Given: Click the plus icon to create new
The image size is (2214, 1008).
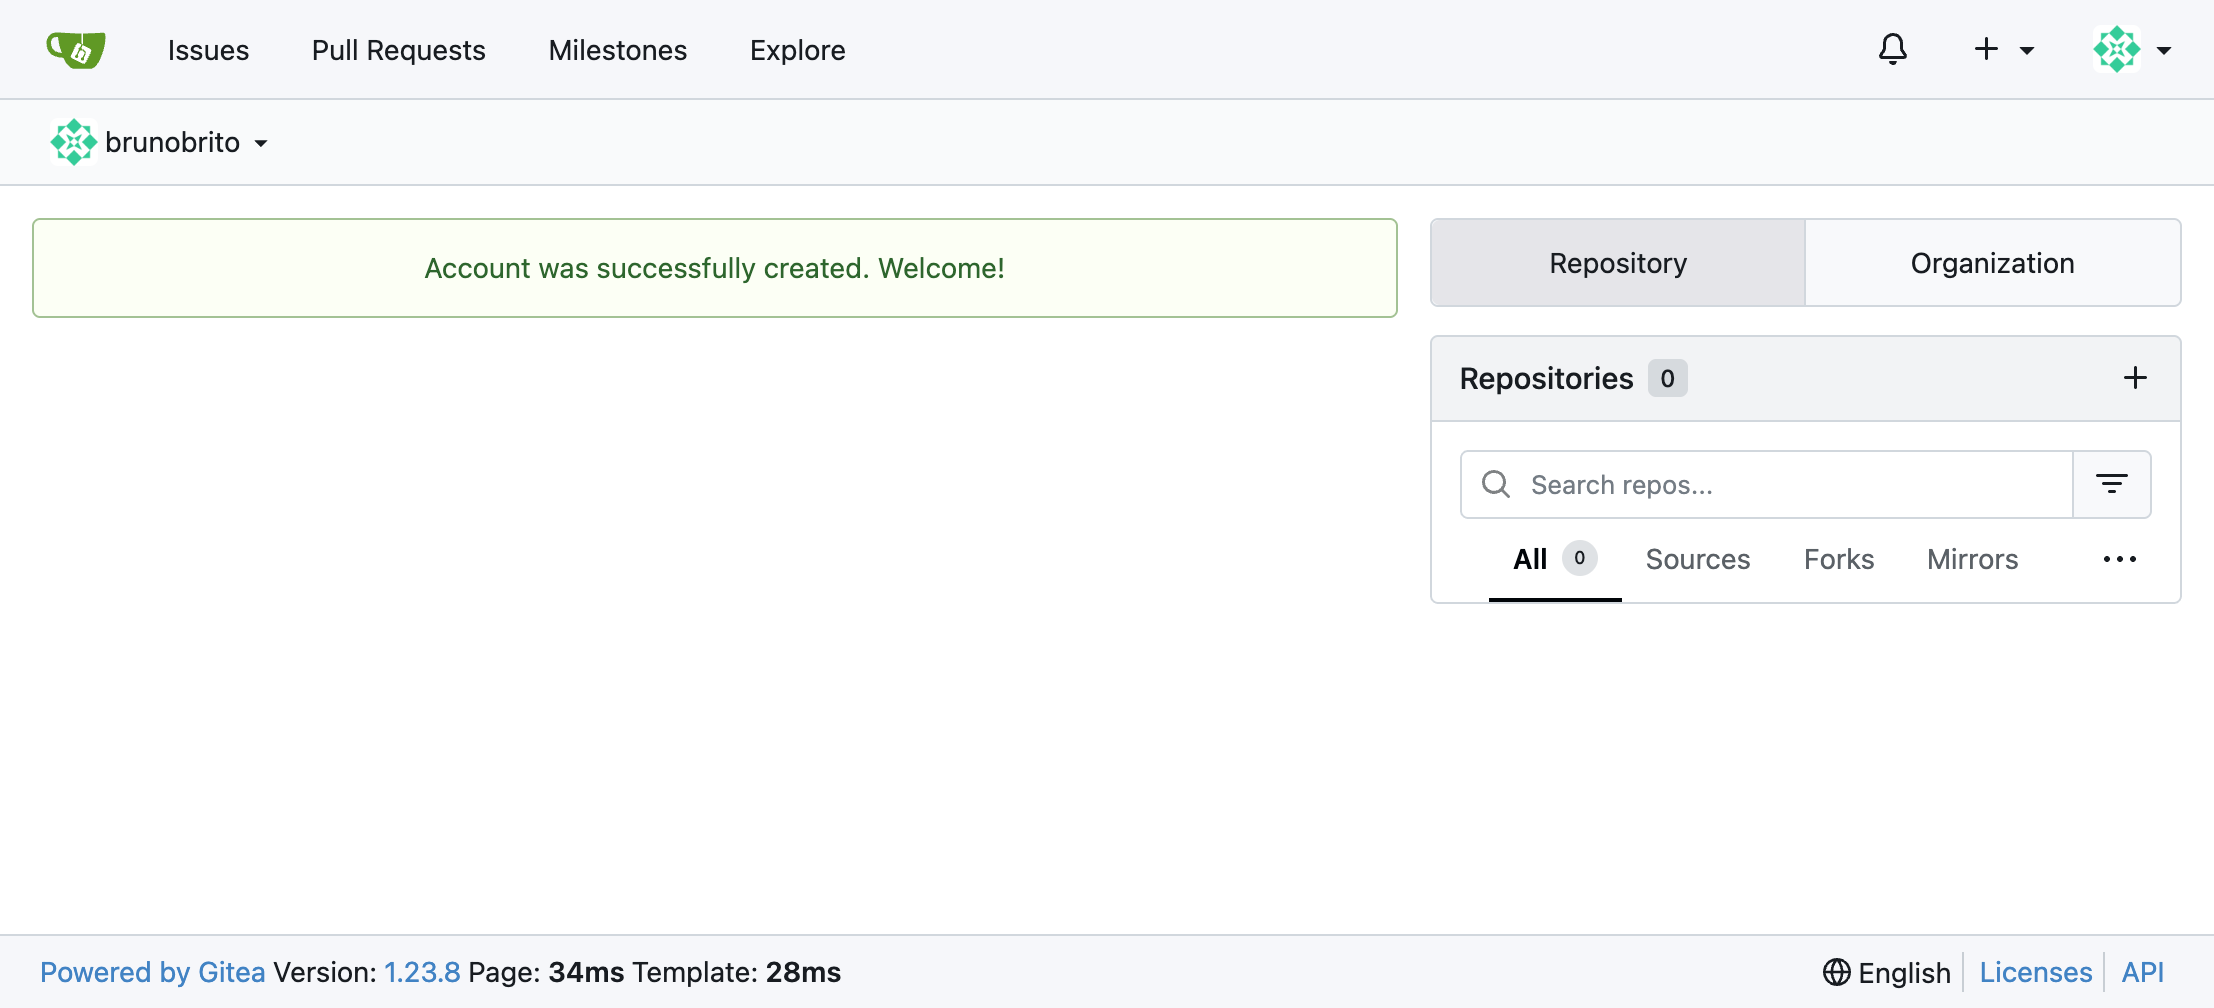Looking at the screenshot, I should (1984, 48).
